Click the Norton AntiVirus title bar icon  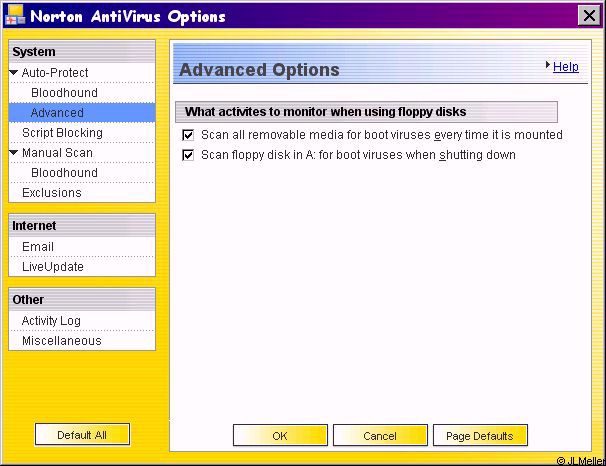(15, 15)
